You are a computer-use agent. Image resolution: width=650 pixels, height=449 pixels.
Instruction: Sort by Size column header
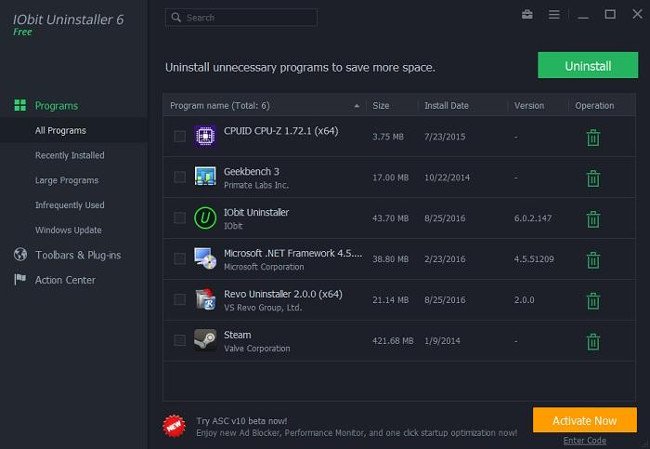click(381, 106)
